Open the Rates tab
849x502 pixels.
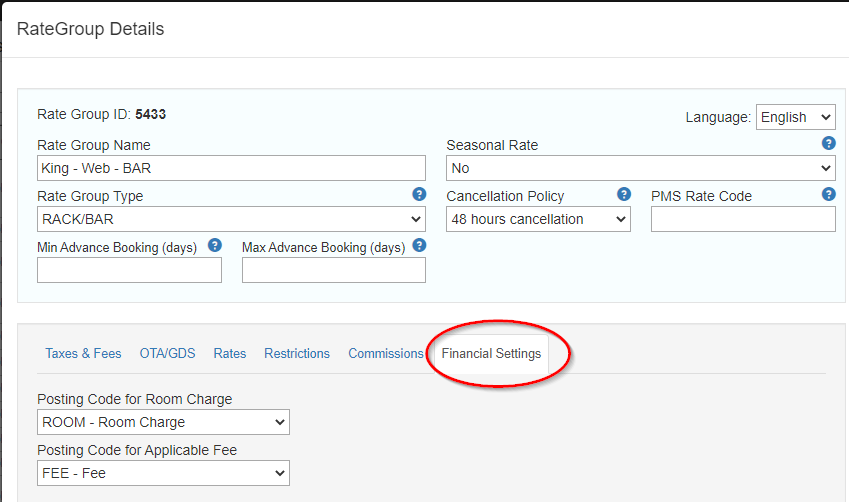[x=230, y=354]
